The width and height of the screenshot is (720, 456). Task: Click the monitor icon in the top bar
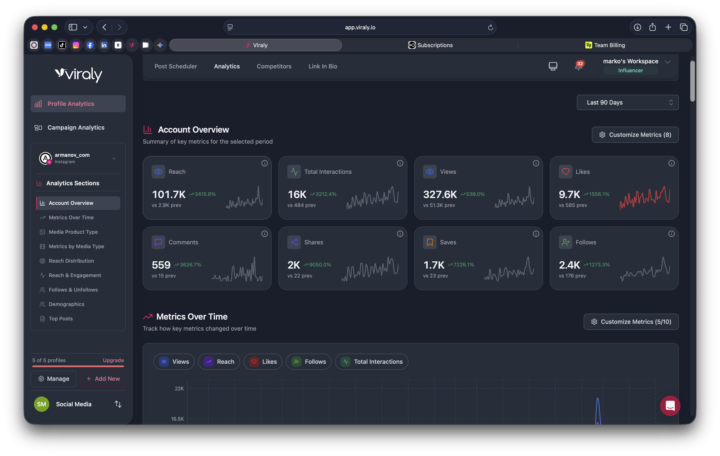553,66
